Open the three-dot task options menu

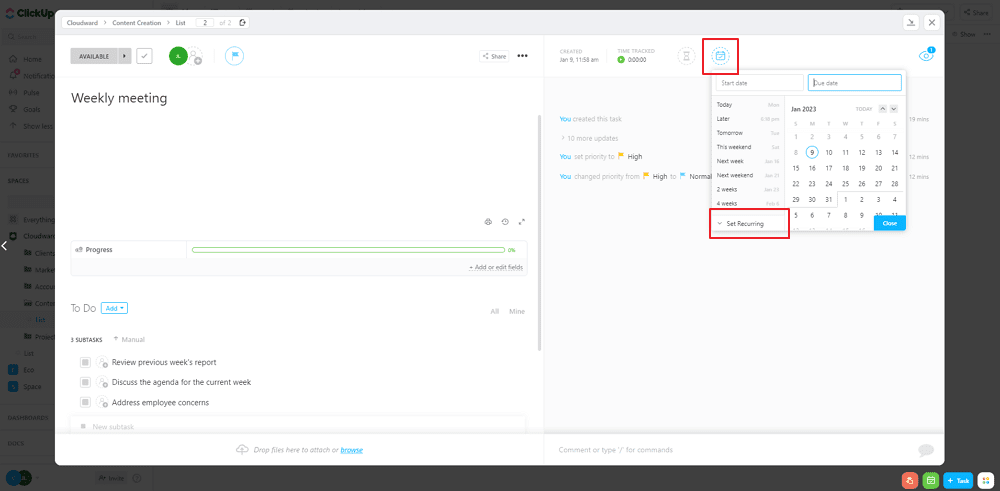point(522,56)
